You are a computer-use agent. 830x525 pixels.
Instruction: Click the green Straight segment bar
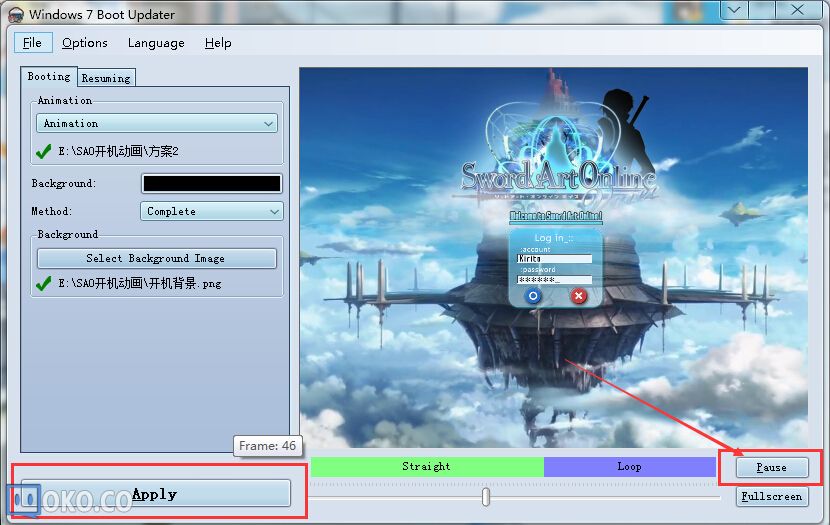[427, 466]
